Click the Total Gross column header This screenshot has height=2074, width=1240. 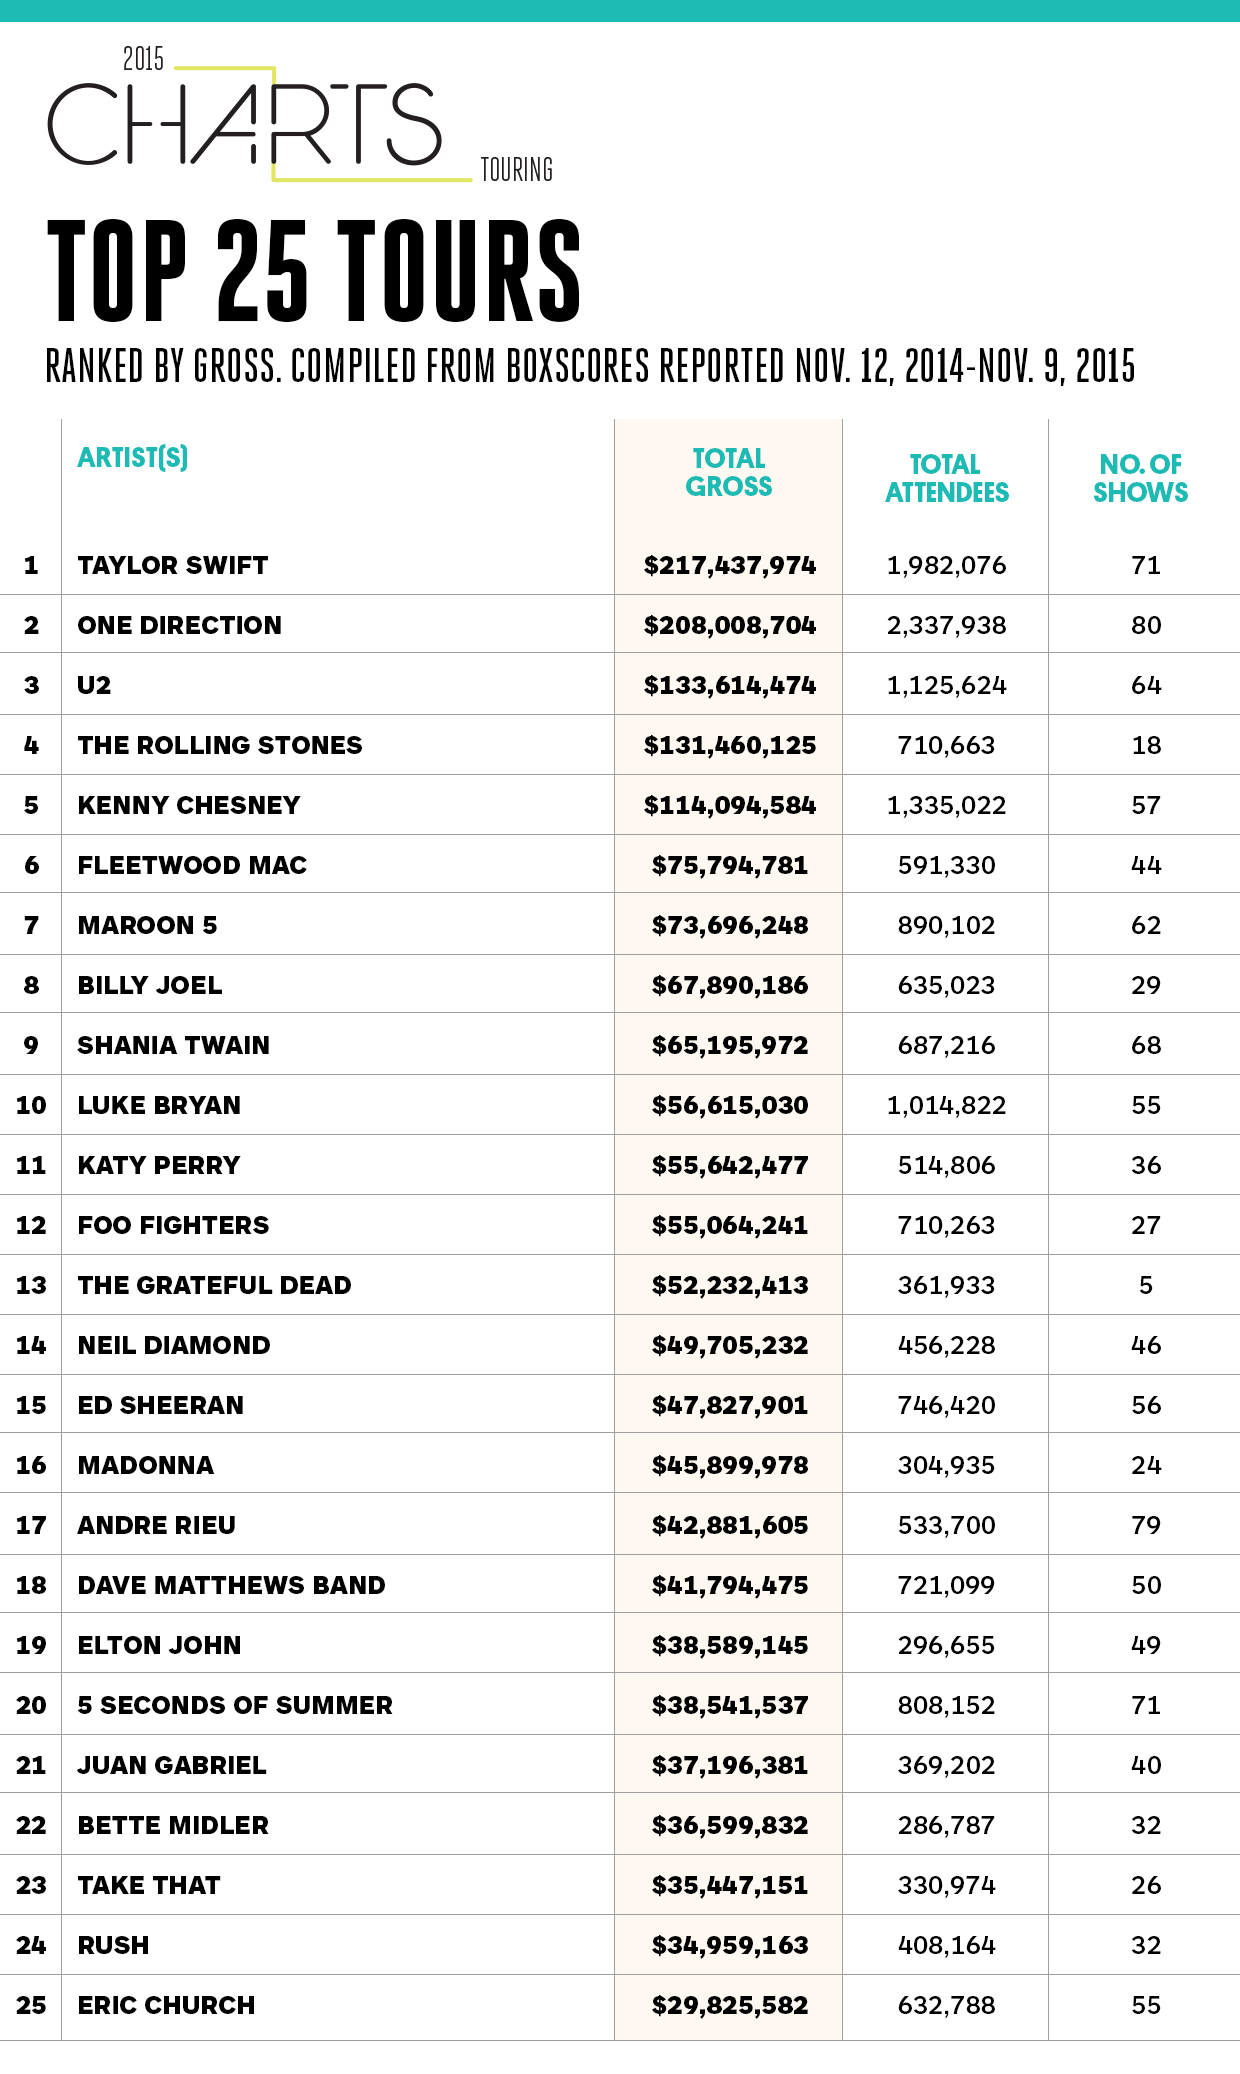tap(729, 473)
